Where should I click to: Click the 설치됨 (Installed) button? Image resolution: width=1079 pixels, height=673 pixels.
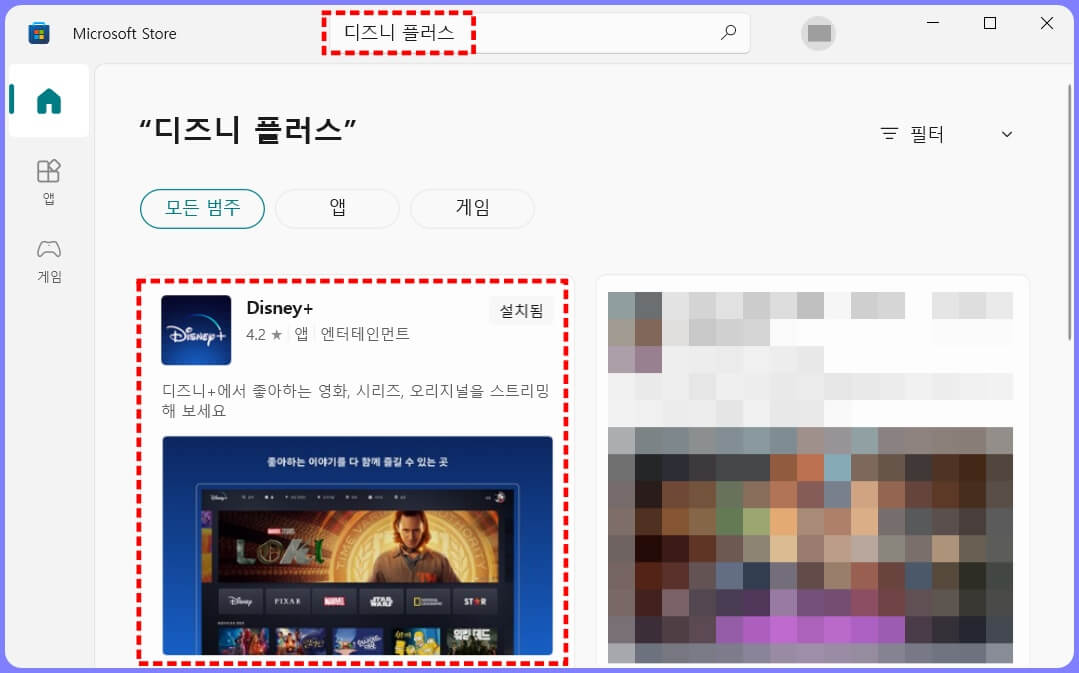[520, 311]
